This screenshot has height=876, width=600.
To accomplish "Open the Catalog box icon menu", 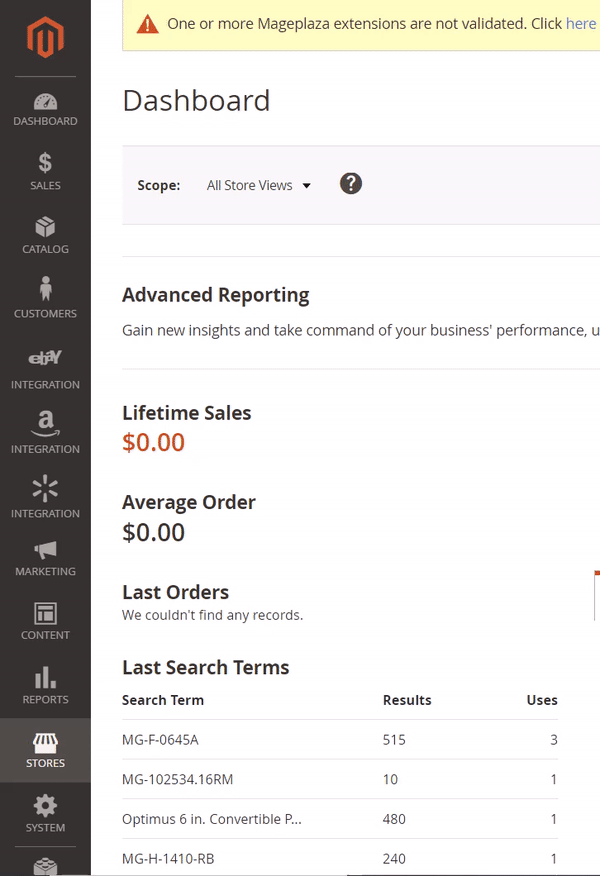I will 45,235.
